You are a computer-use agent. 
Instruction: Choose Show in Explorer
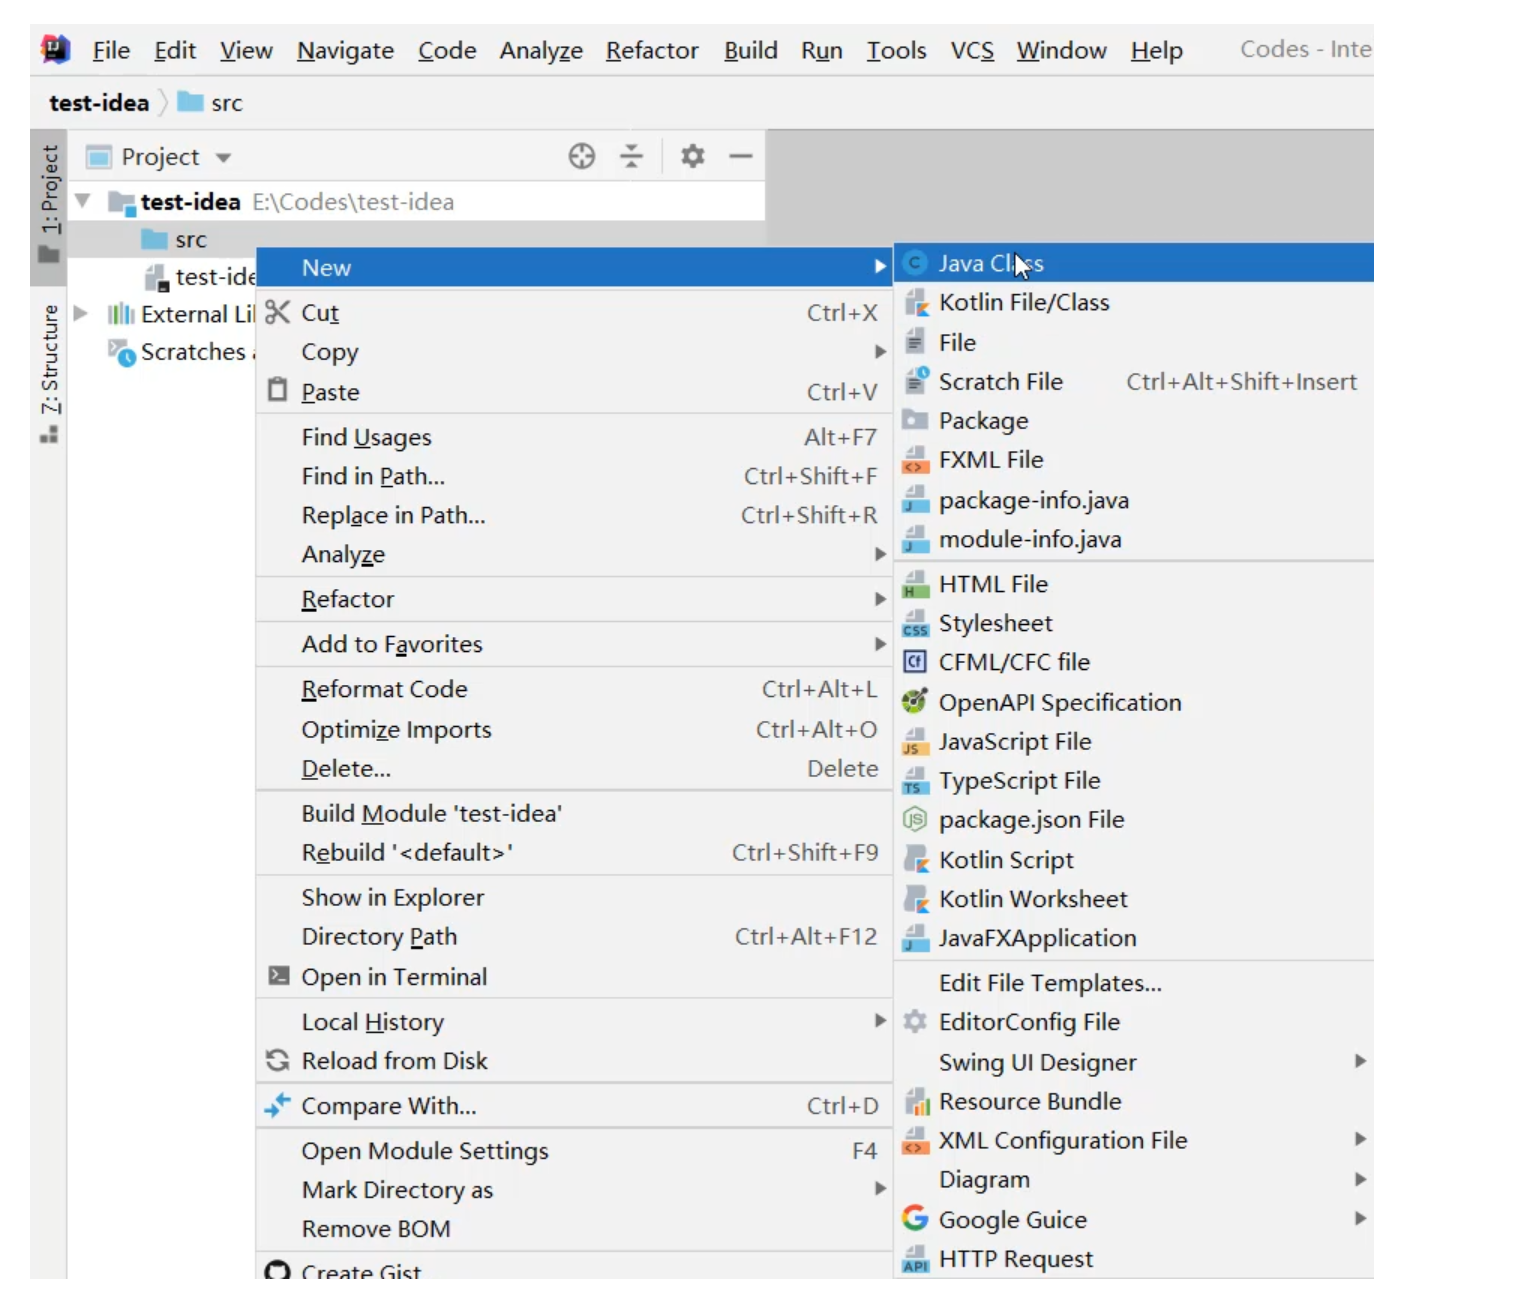point(574,897)
